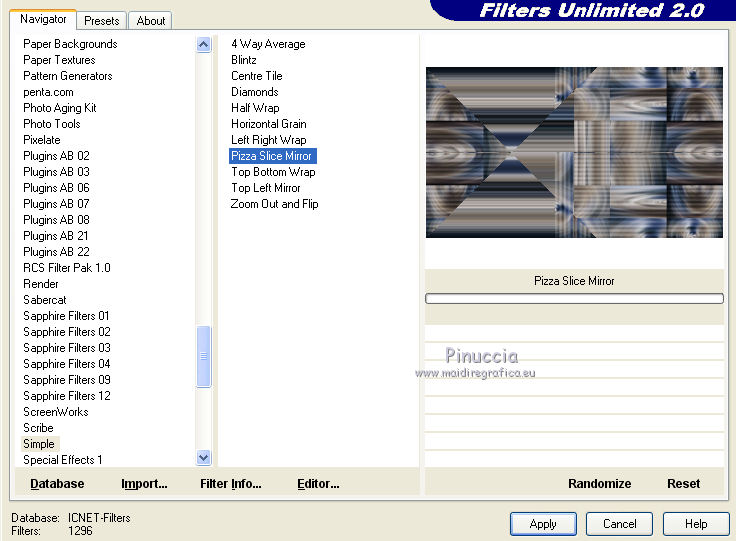Click the category list scrollbar thumb
736x541 pixels.
[x=204, y=357]
